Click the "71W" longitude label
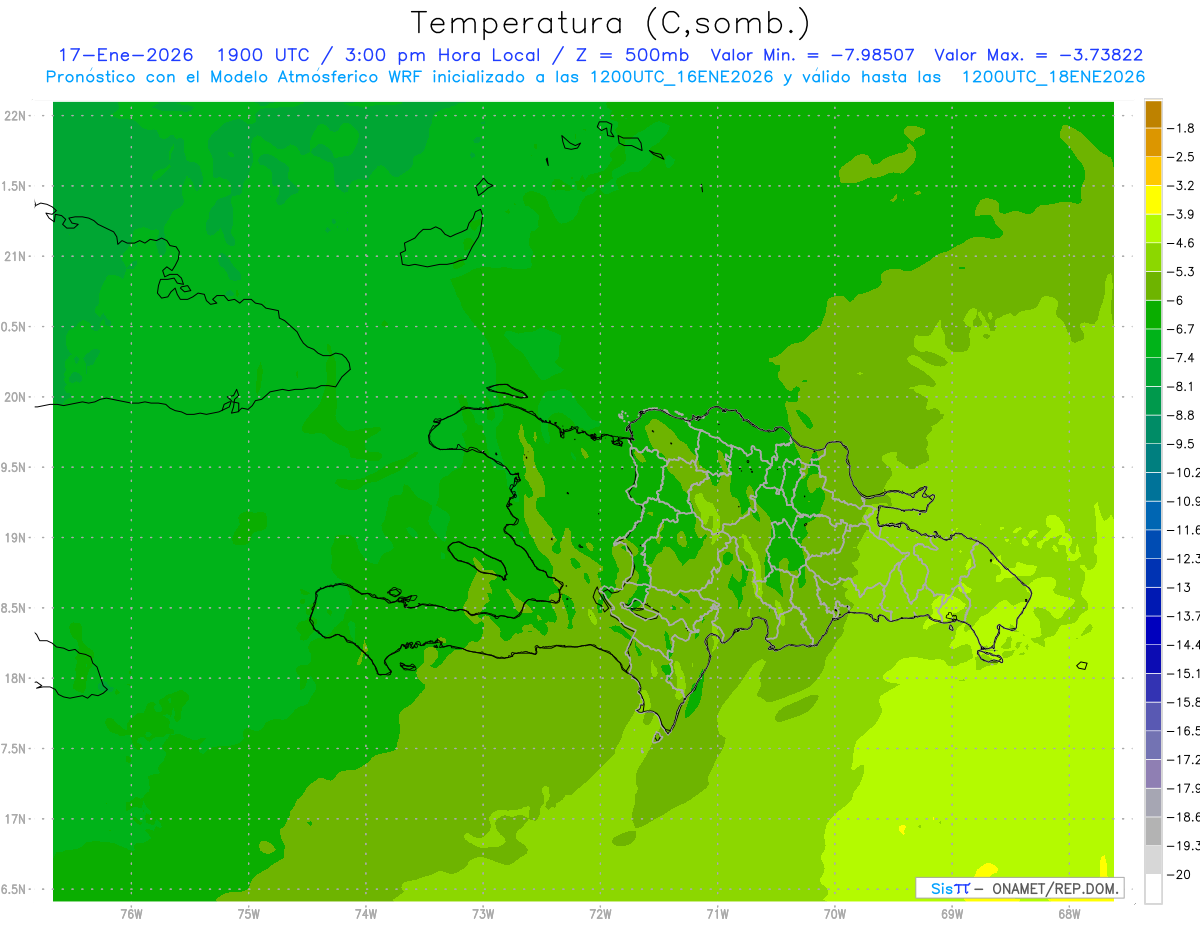 tap(717, 913)
